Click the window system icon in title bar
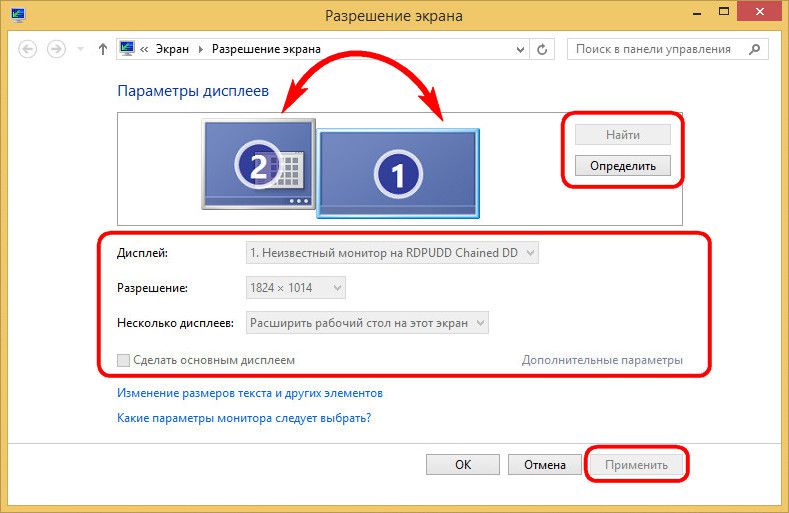 tap(19, 16)
